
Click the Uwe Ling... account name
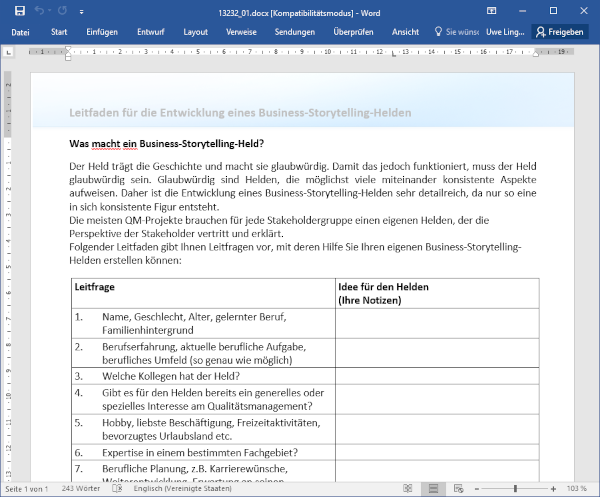[x=504, y=32]
